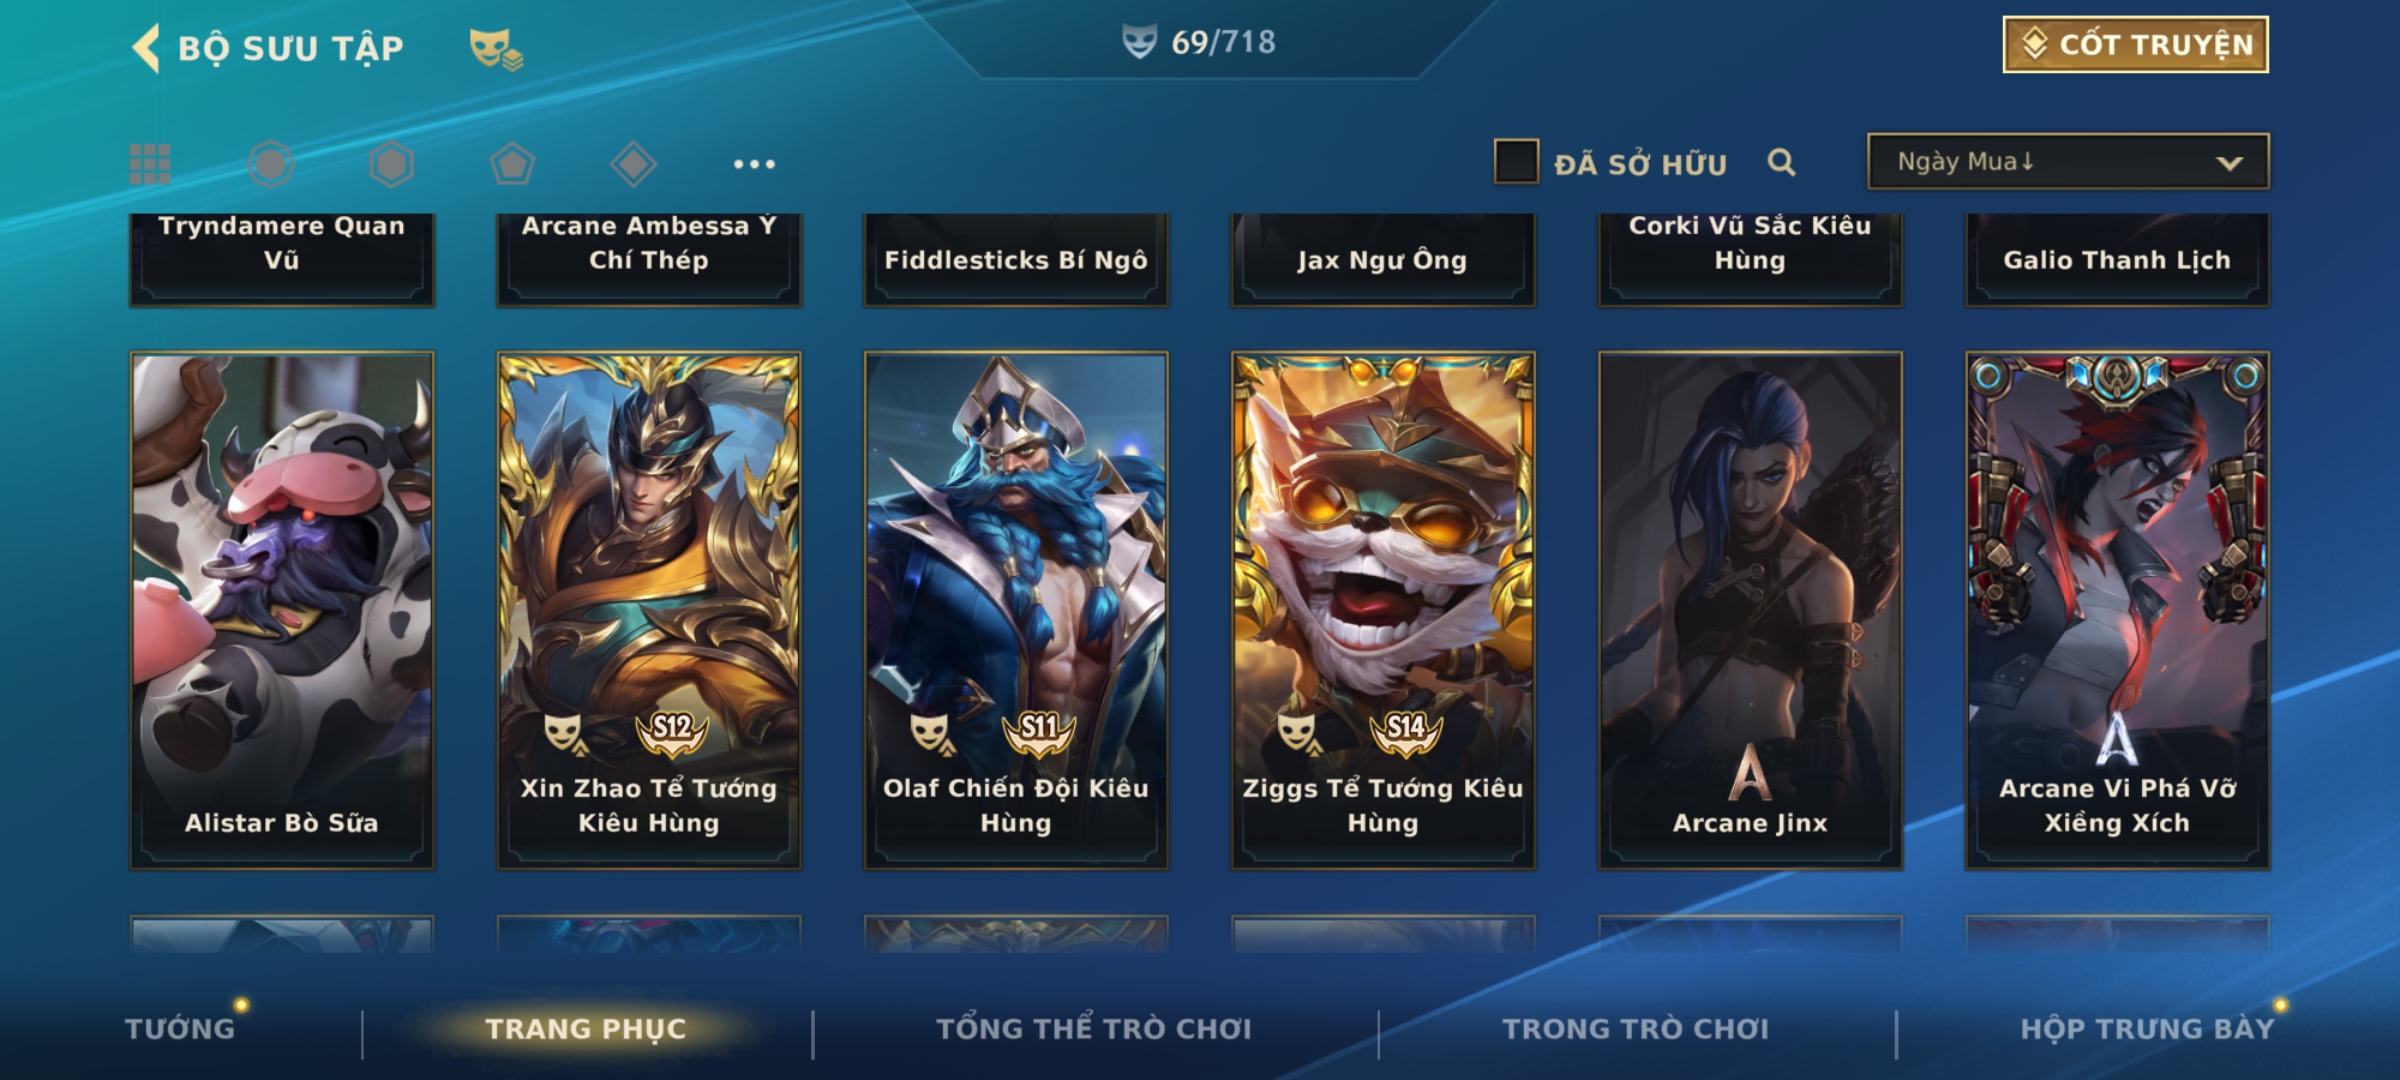Show more filters with three dots
Viewport: 2400px width, 1080px height.
point(754,164)
